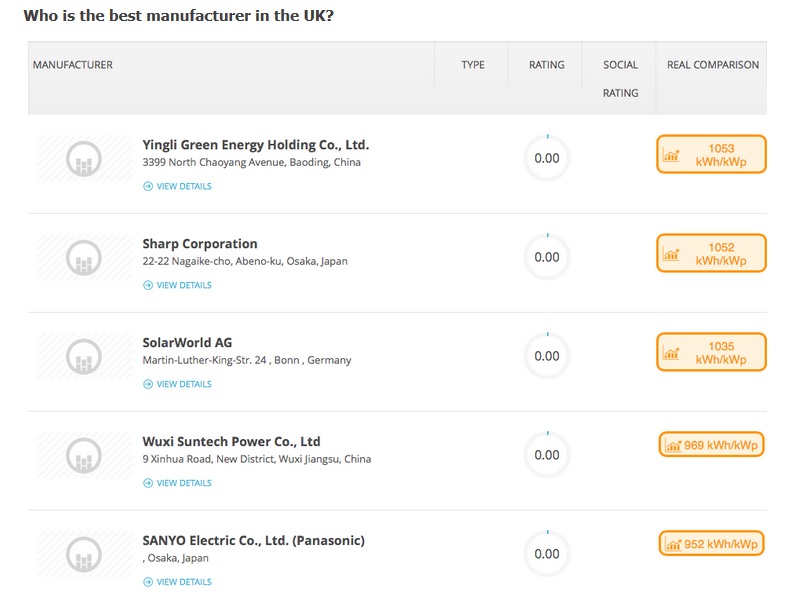793x599 pixels.
Task: Click chart icon in 969 kWh/kWp badge
Action: (x=673, y=446)
